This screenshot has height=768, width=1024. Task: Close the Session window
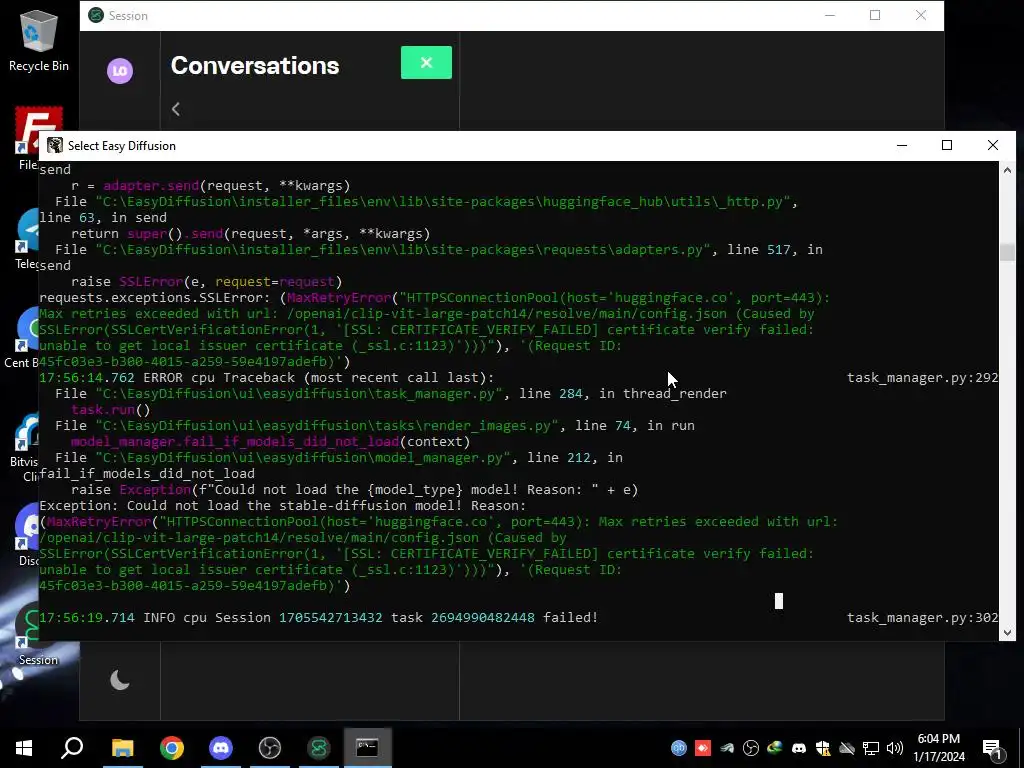pyautogui.click(x=921, y=15)
